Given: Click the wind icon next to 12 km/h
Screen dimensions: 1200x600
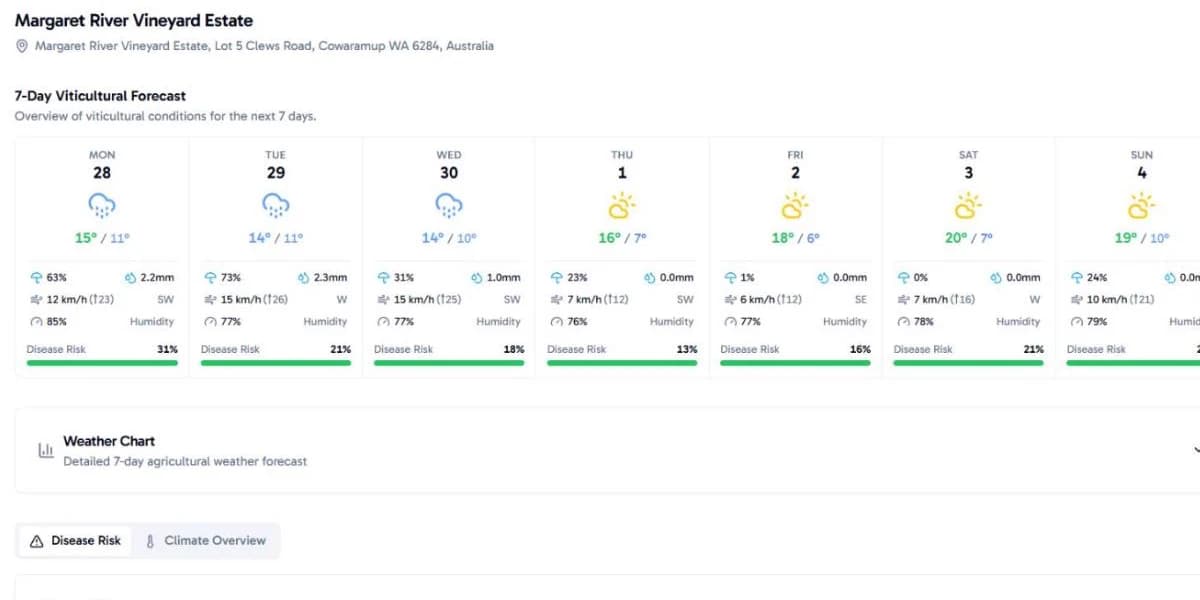Looking at the screenshot, I should click(x=37, y=300).
